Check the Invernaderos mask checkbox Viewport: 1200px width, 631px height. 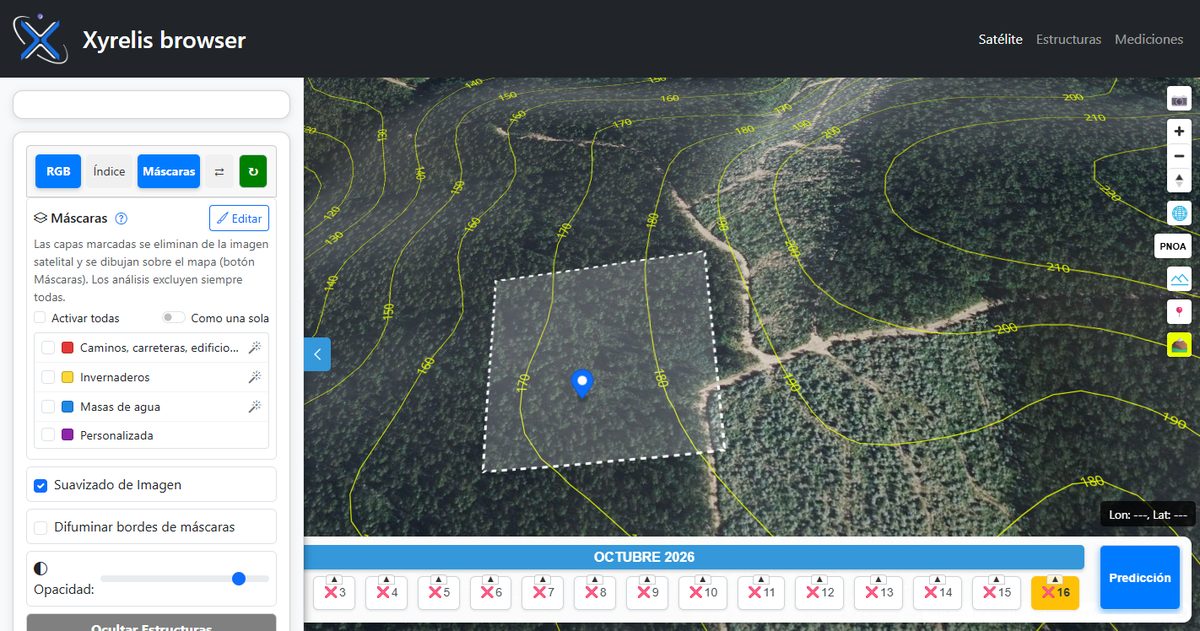coord(48,377)
